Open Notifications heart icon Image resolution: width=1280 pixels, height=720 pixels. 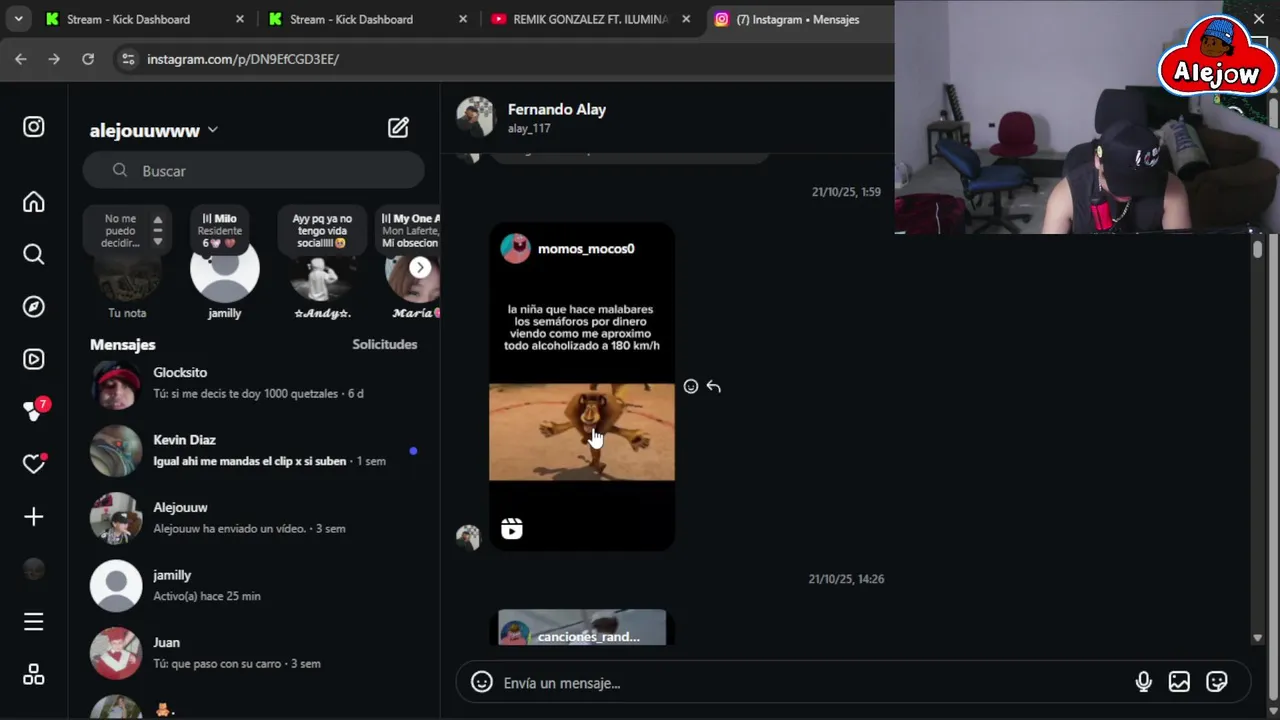(34, 464)
